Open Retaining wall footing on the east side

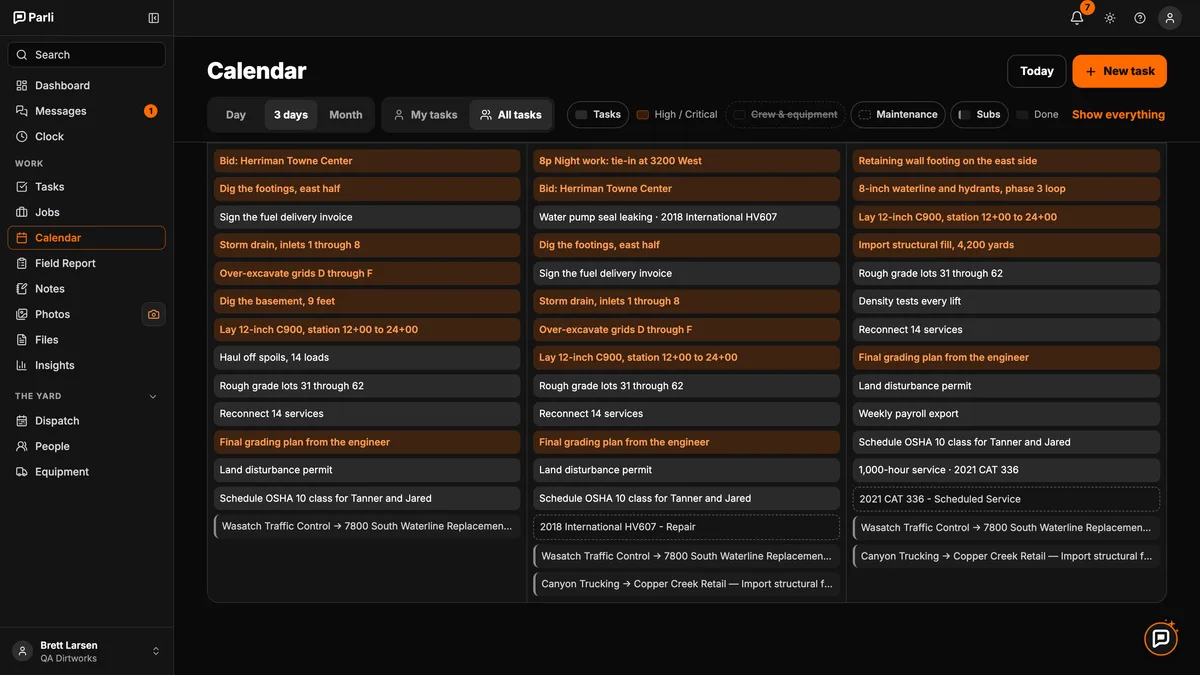pos(1006,160)
